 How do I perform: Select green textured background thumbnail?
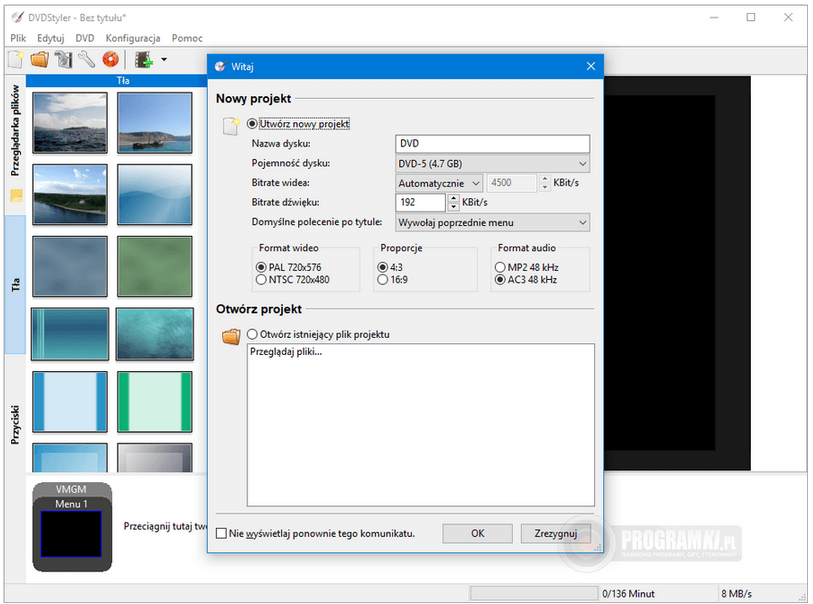coord(155,266)
